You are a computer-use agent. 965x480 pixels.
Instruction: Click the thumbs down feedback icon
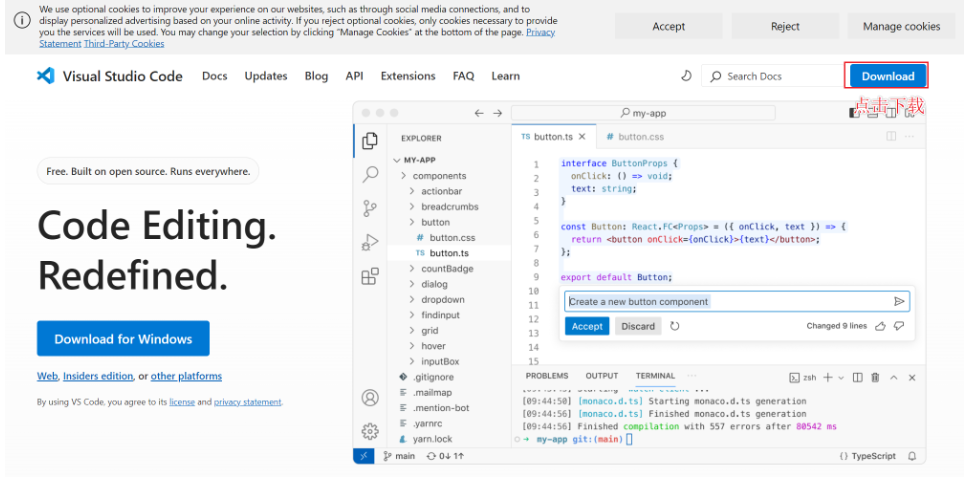[x=899, y=326]
